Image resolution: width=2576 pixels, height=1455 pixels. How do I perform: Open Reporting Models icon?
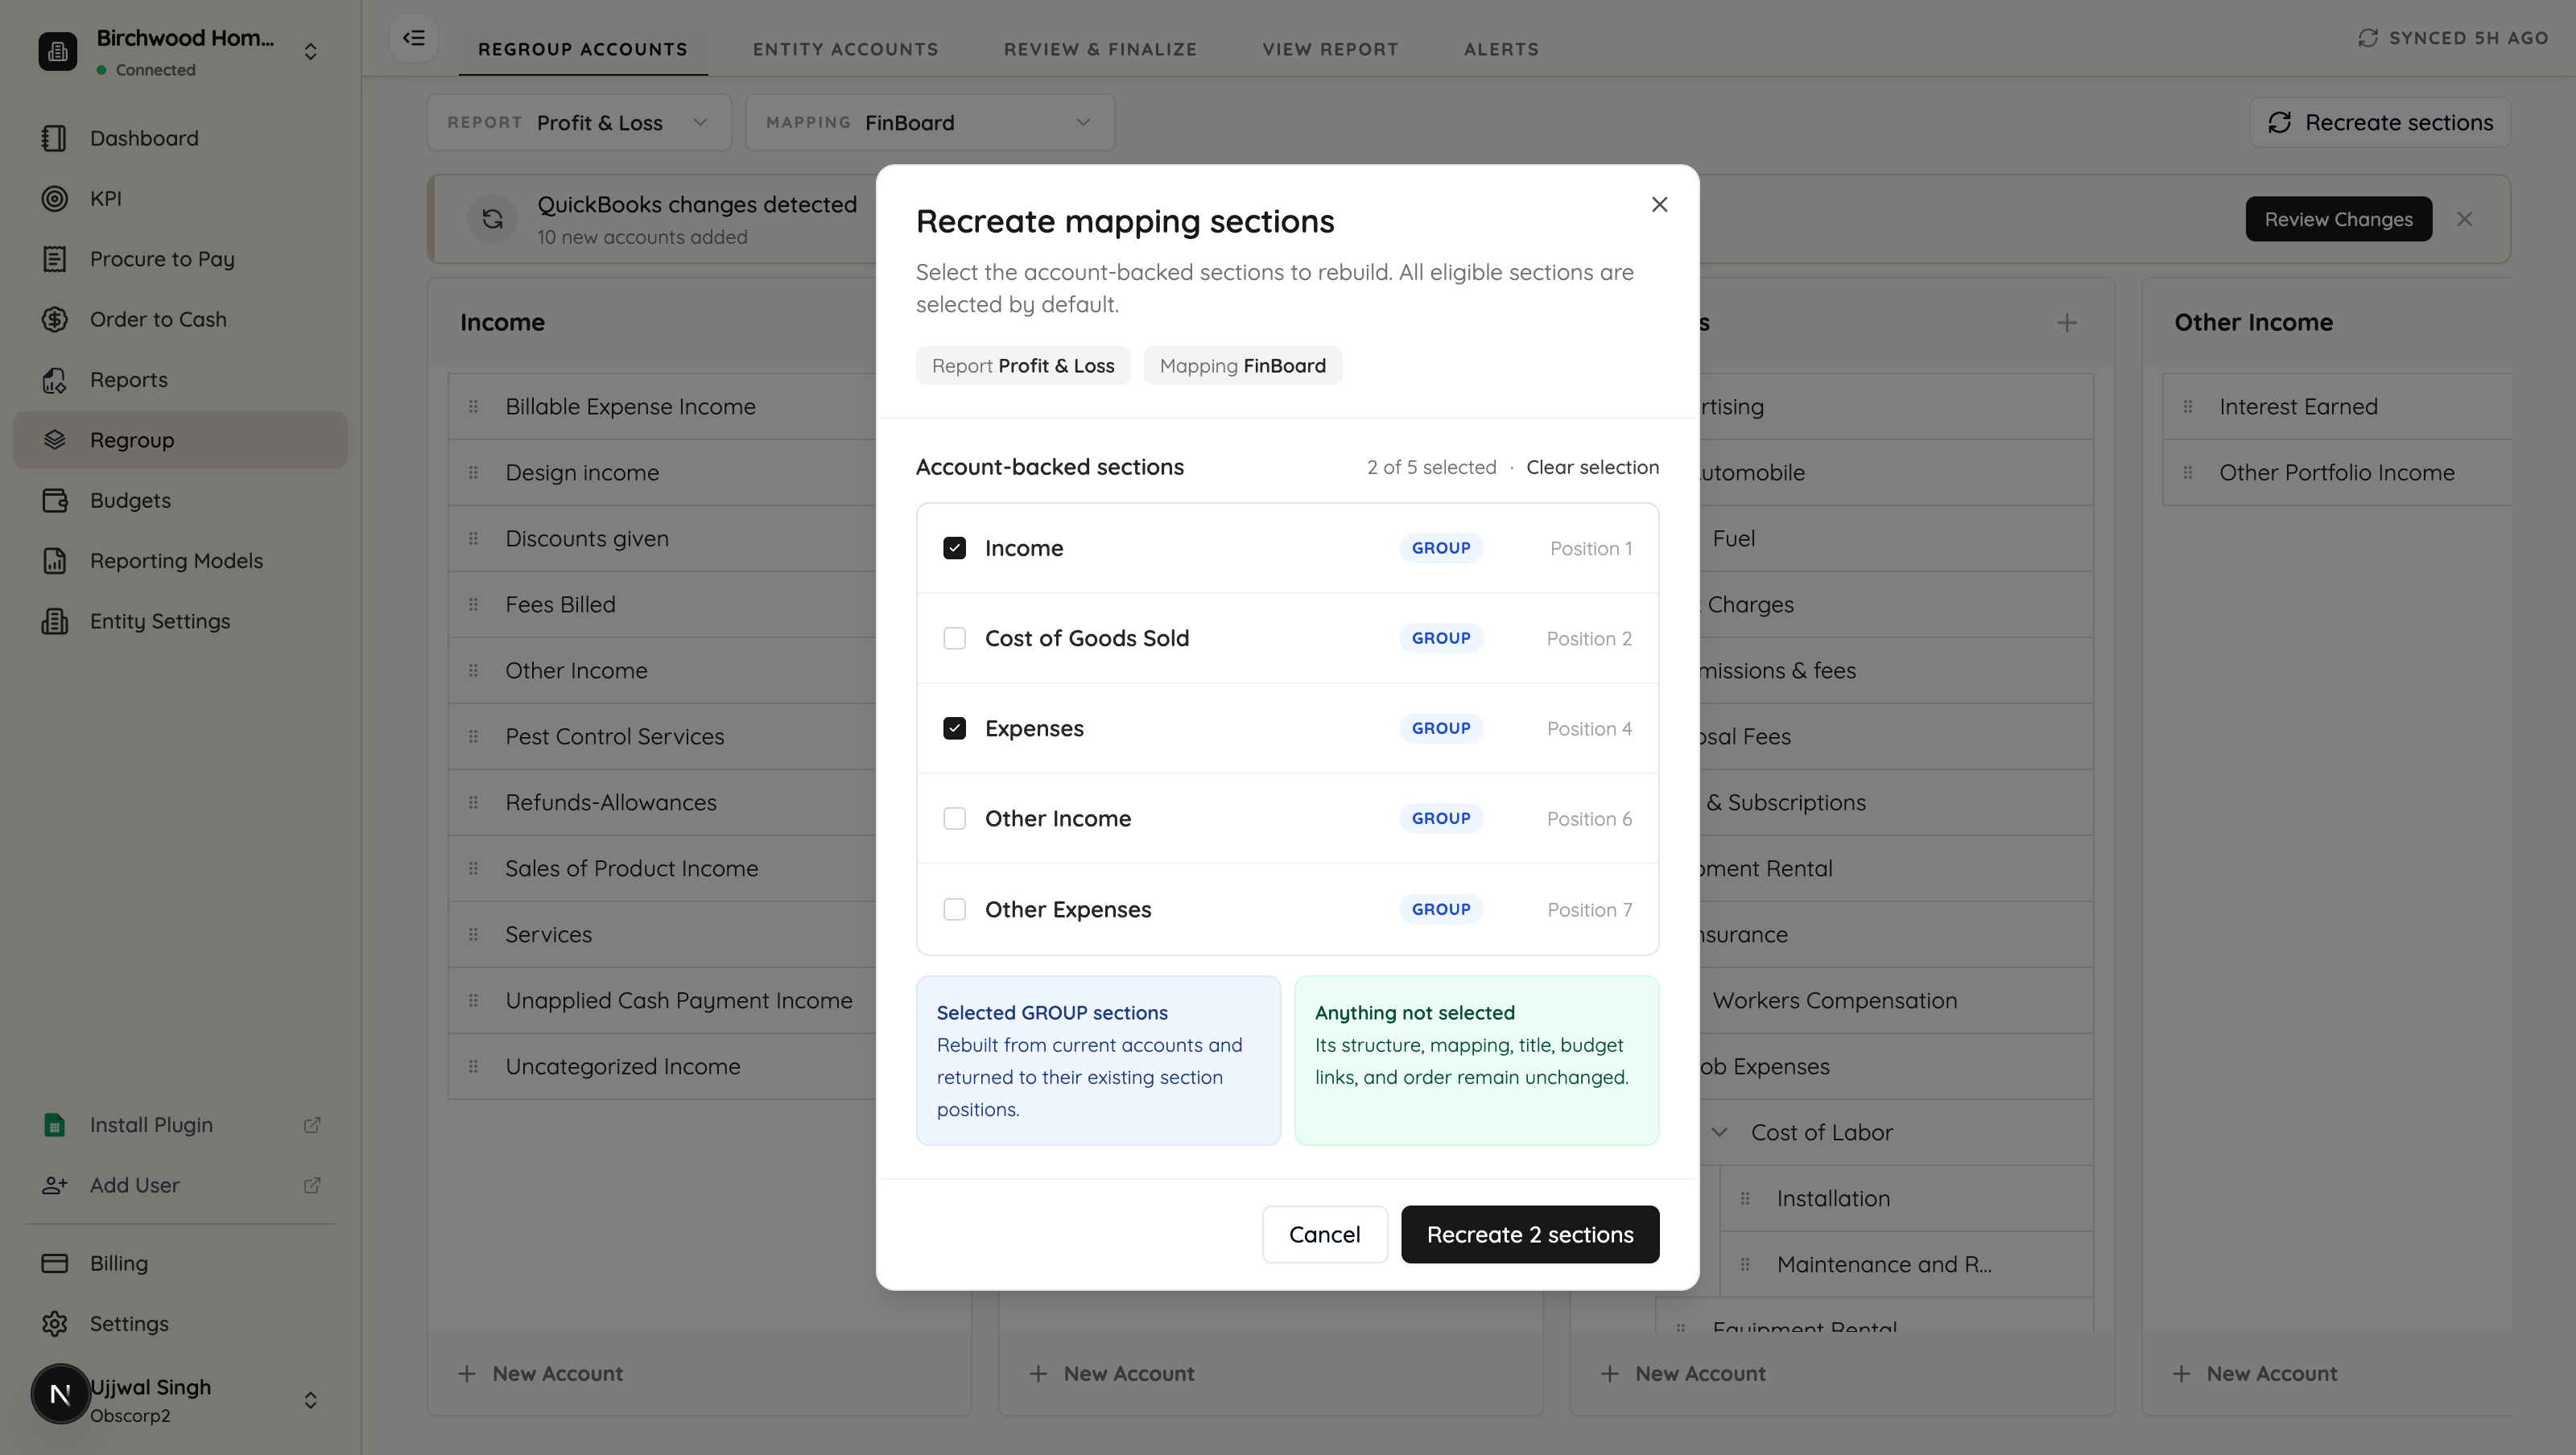click(x=54, y=561)
